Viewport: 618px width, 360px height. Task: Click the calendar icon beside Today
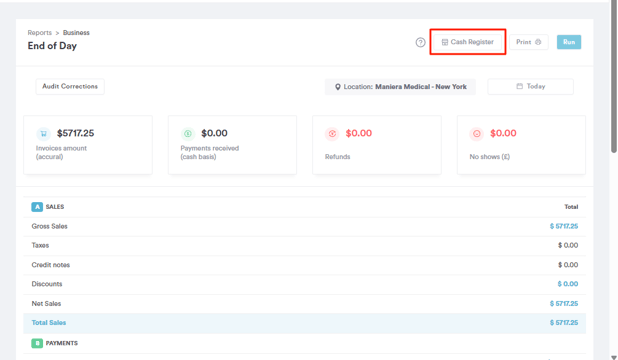pyautogui.click(x=519, y=86)
